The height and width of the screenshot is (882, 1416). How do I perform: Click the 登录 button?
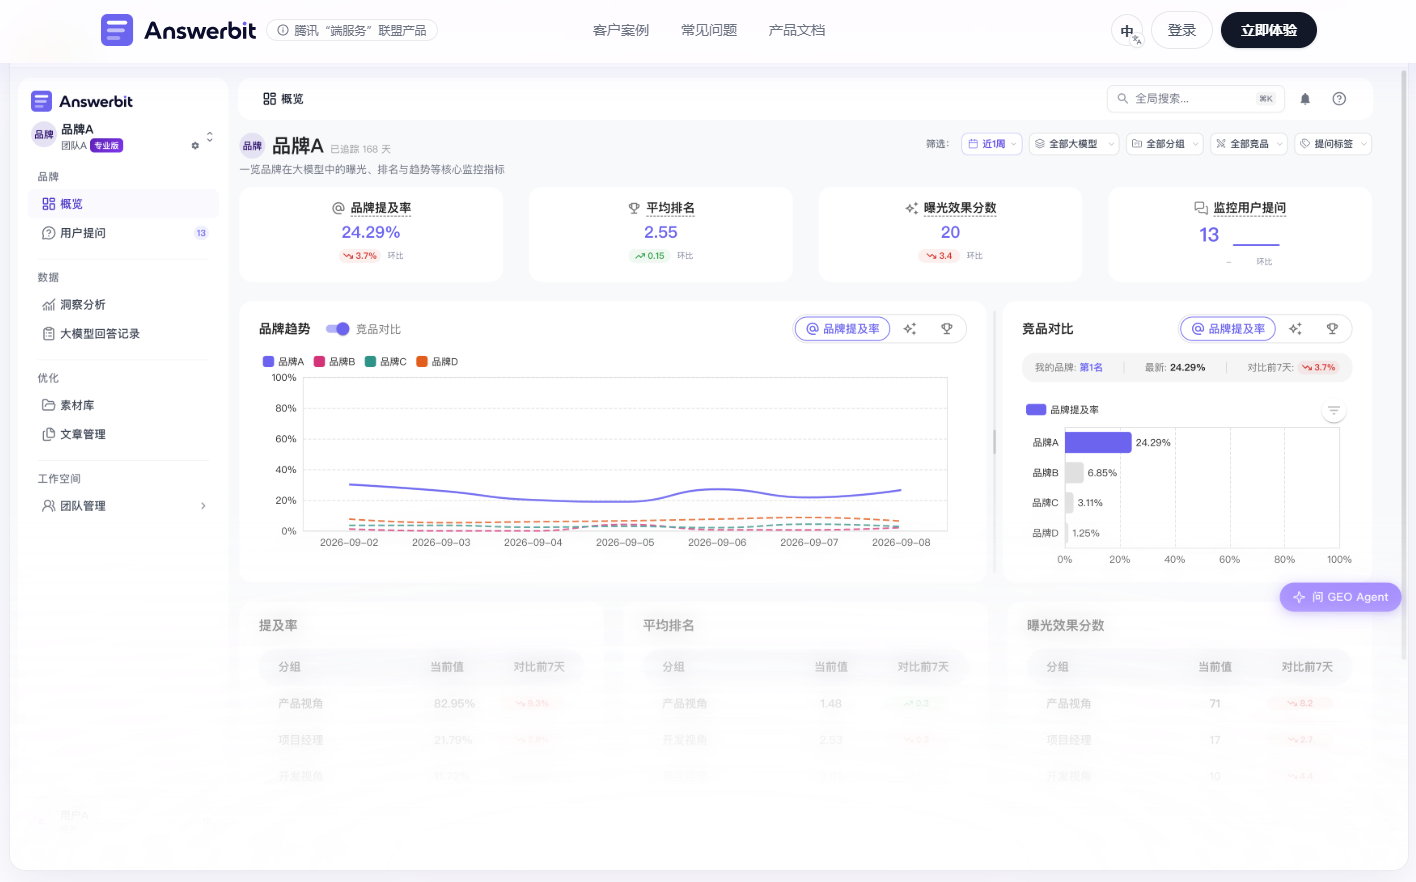tap(1182, 30)
